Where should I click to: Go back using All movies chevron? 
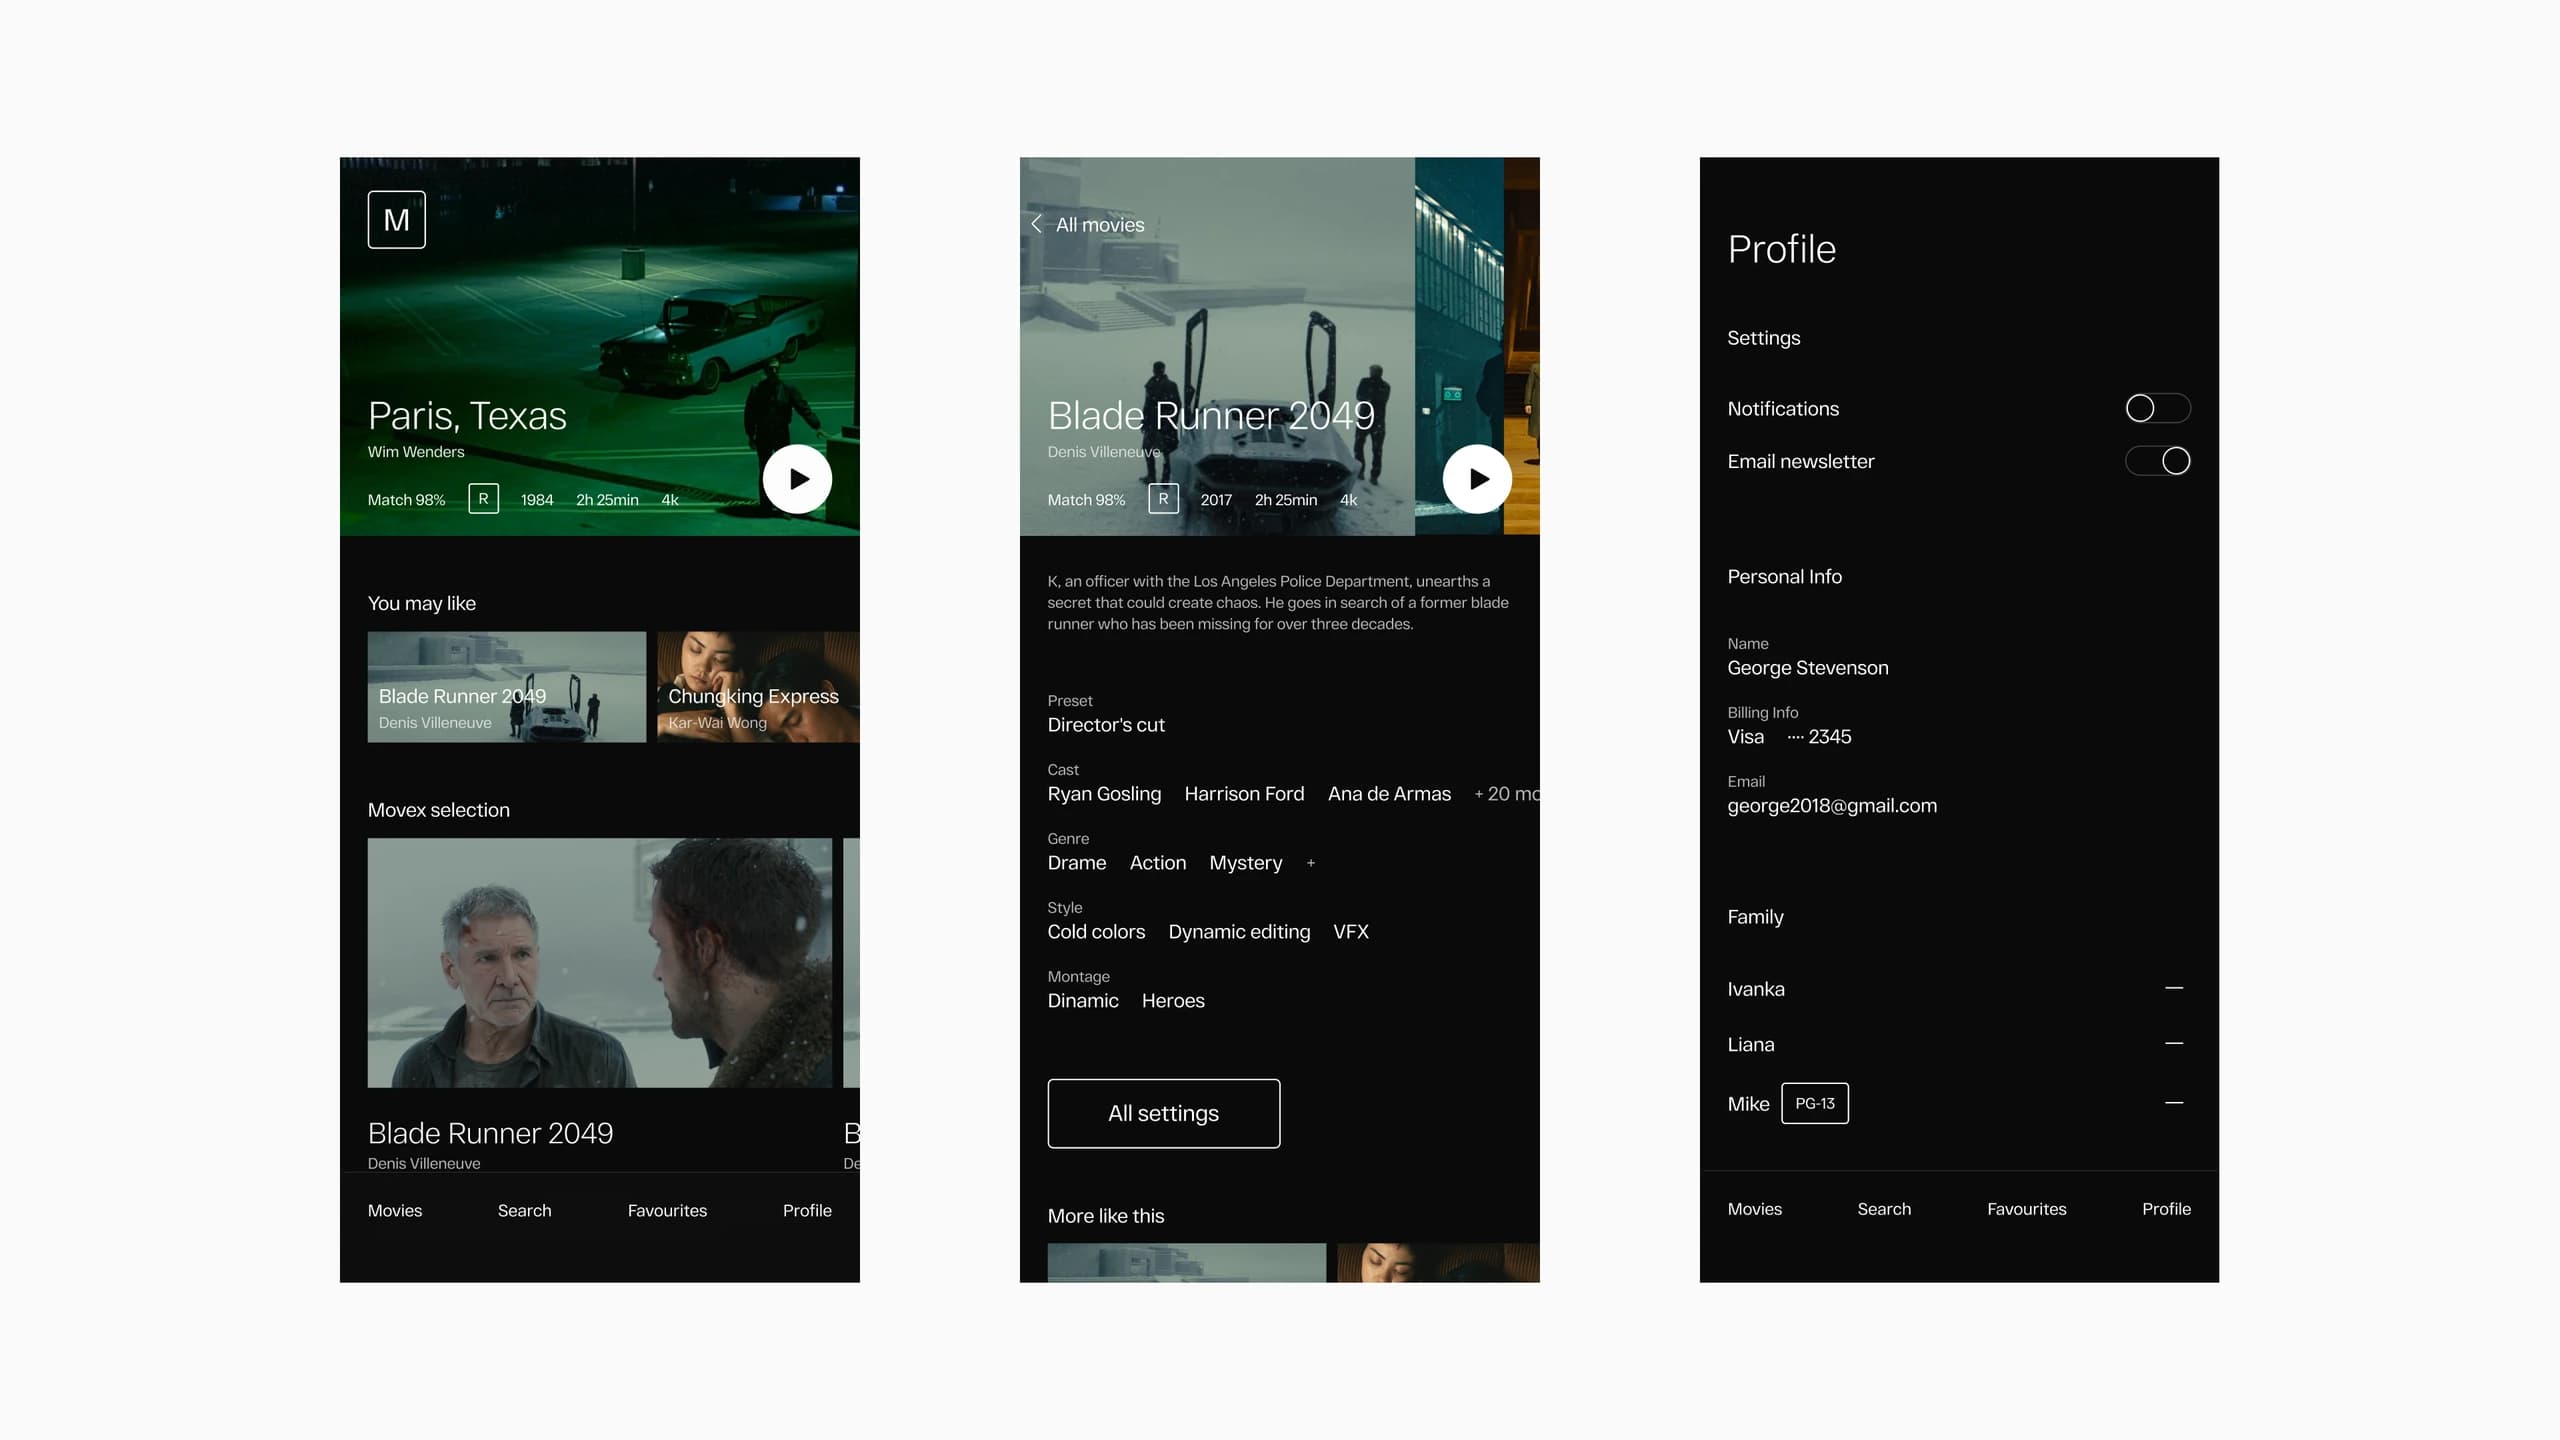pos(1037,224)
